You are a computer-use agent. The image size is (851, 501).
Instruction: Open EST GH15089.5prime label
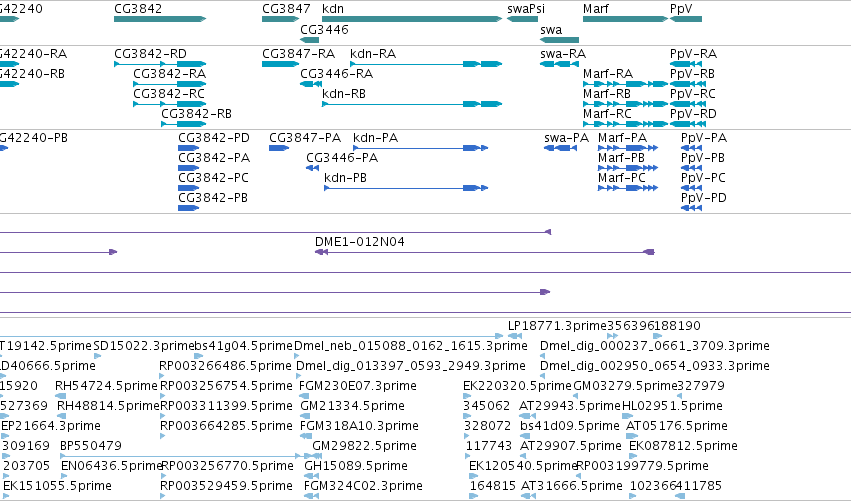[x=355, y=466]
